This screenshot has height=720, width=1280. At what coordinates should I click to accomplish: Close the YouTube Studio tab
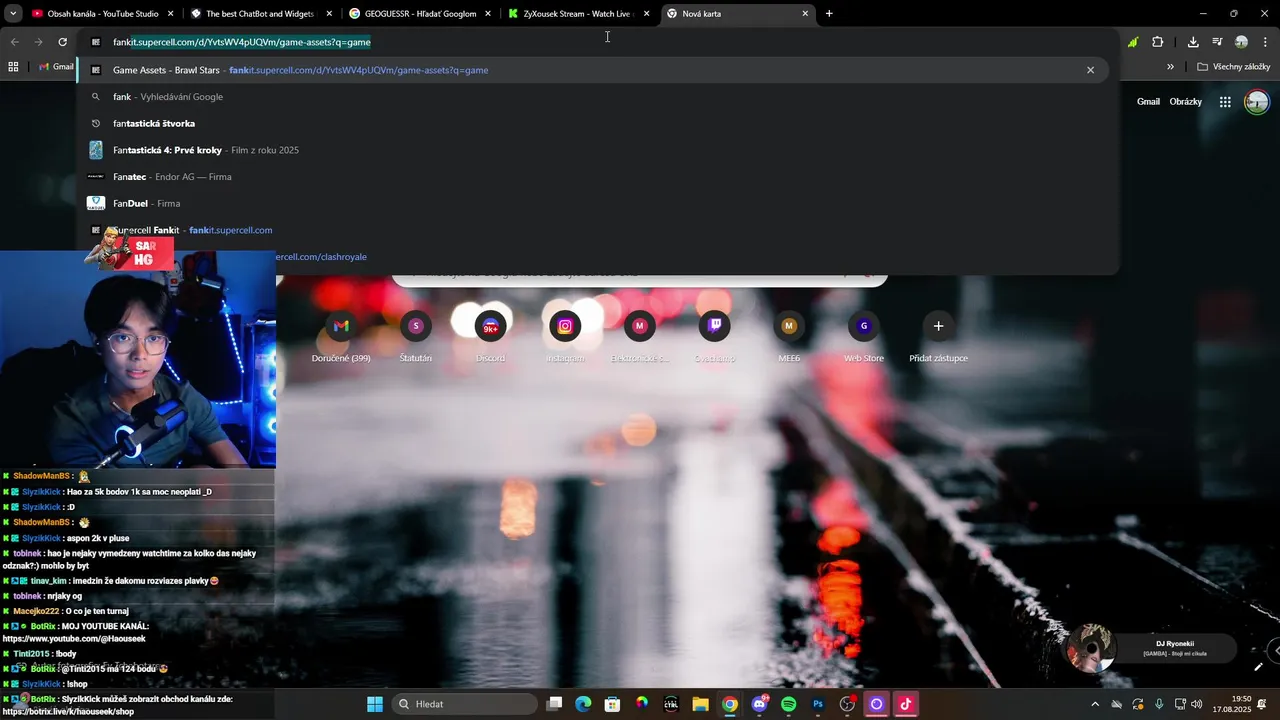(170, 13)
